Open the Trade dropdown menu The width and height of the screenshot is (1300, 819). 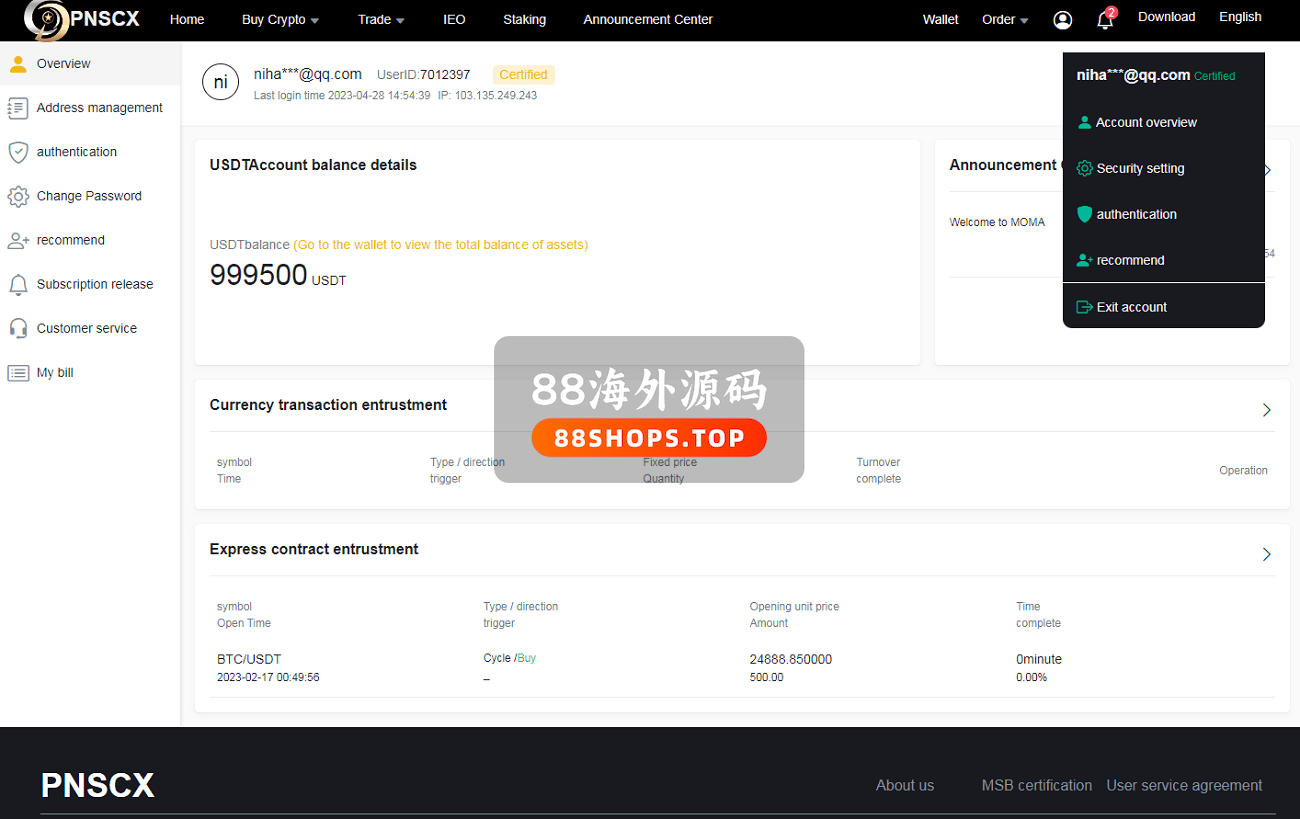381,20
